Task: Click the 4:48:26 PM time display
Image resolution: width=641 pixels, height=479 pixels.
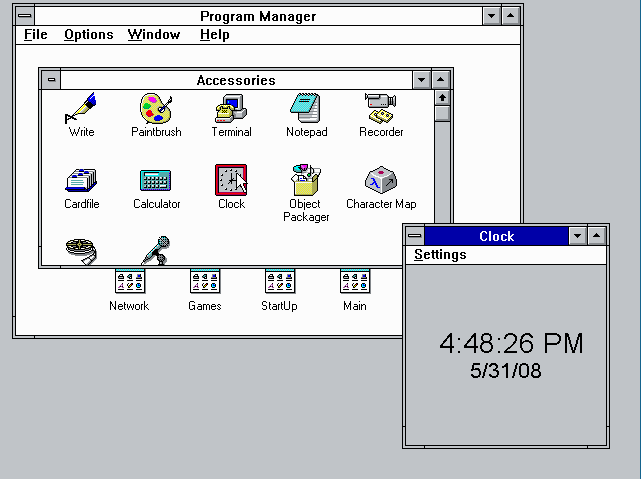Action: click(x=511, y=343)
